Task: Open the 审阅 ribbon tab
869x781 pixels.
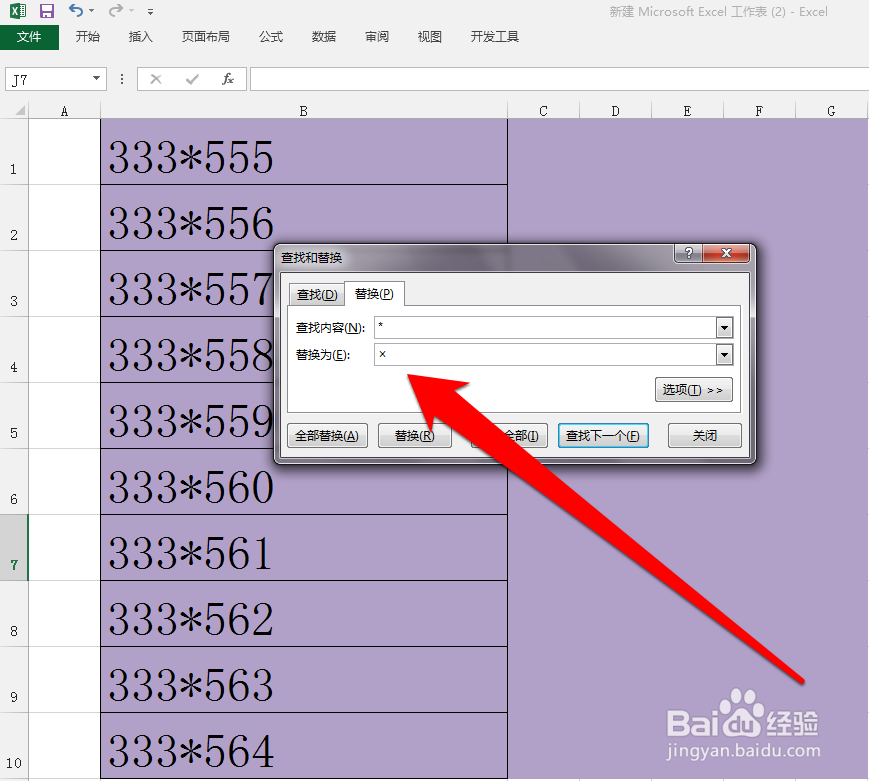Action: (377, 37)
